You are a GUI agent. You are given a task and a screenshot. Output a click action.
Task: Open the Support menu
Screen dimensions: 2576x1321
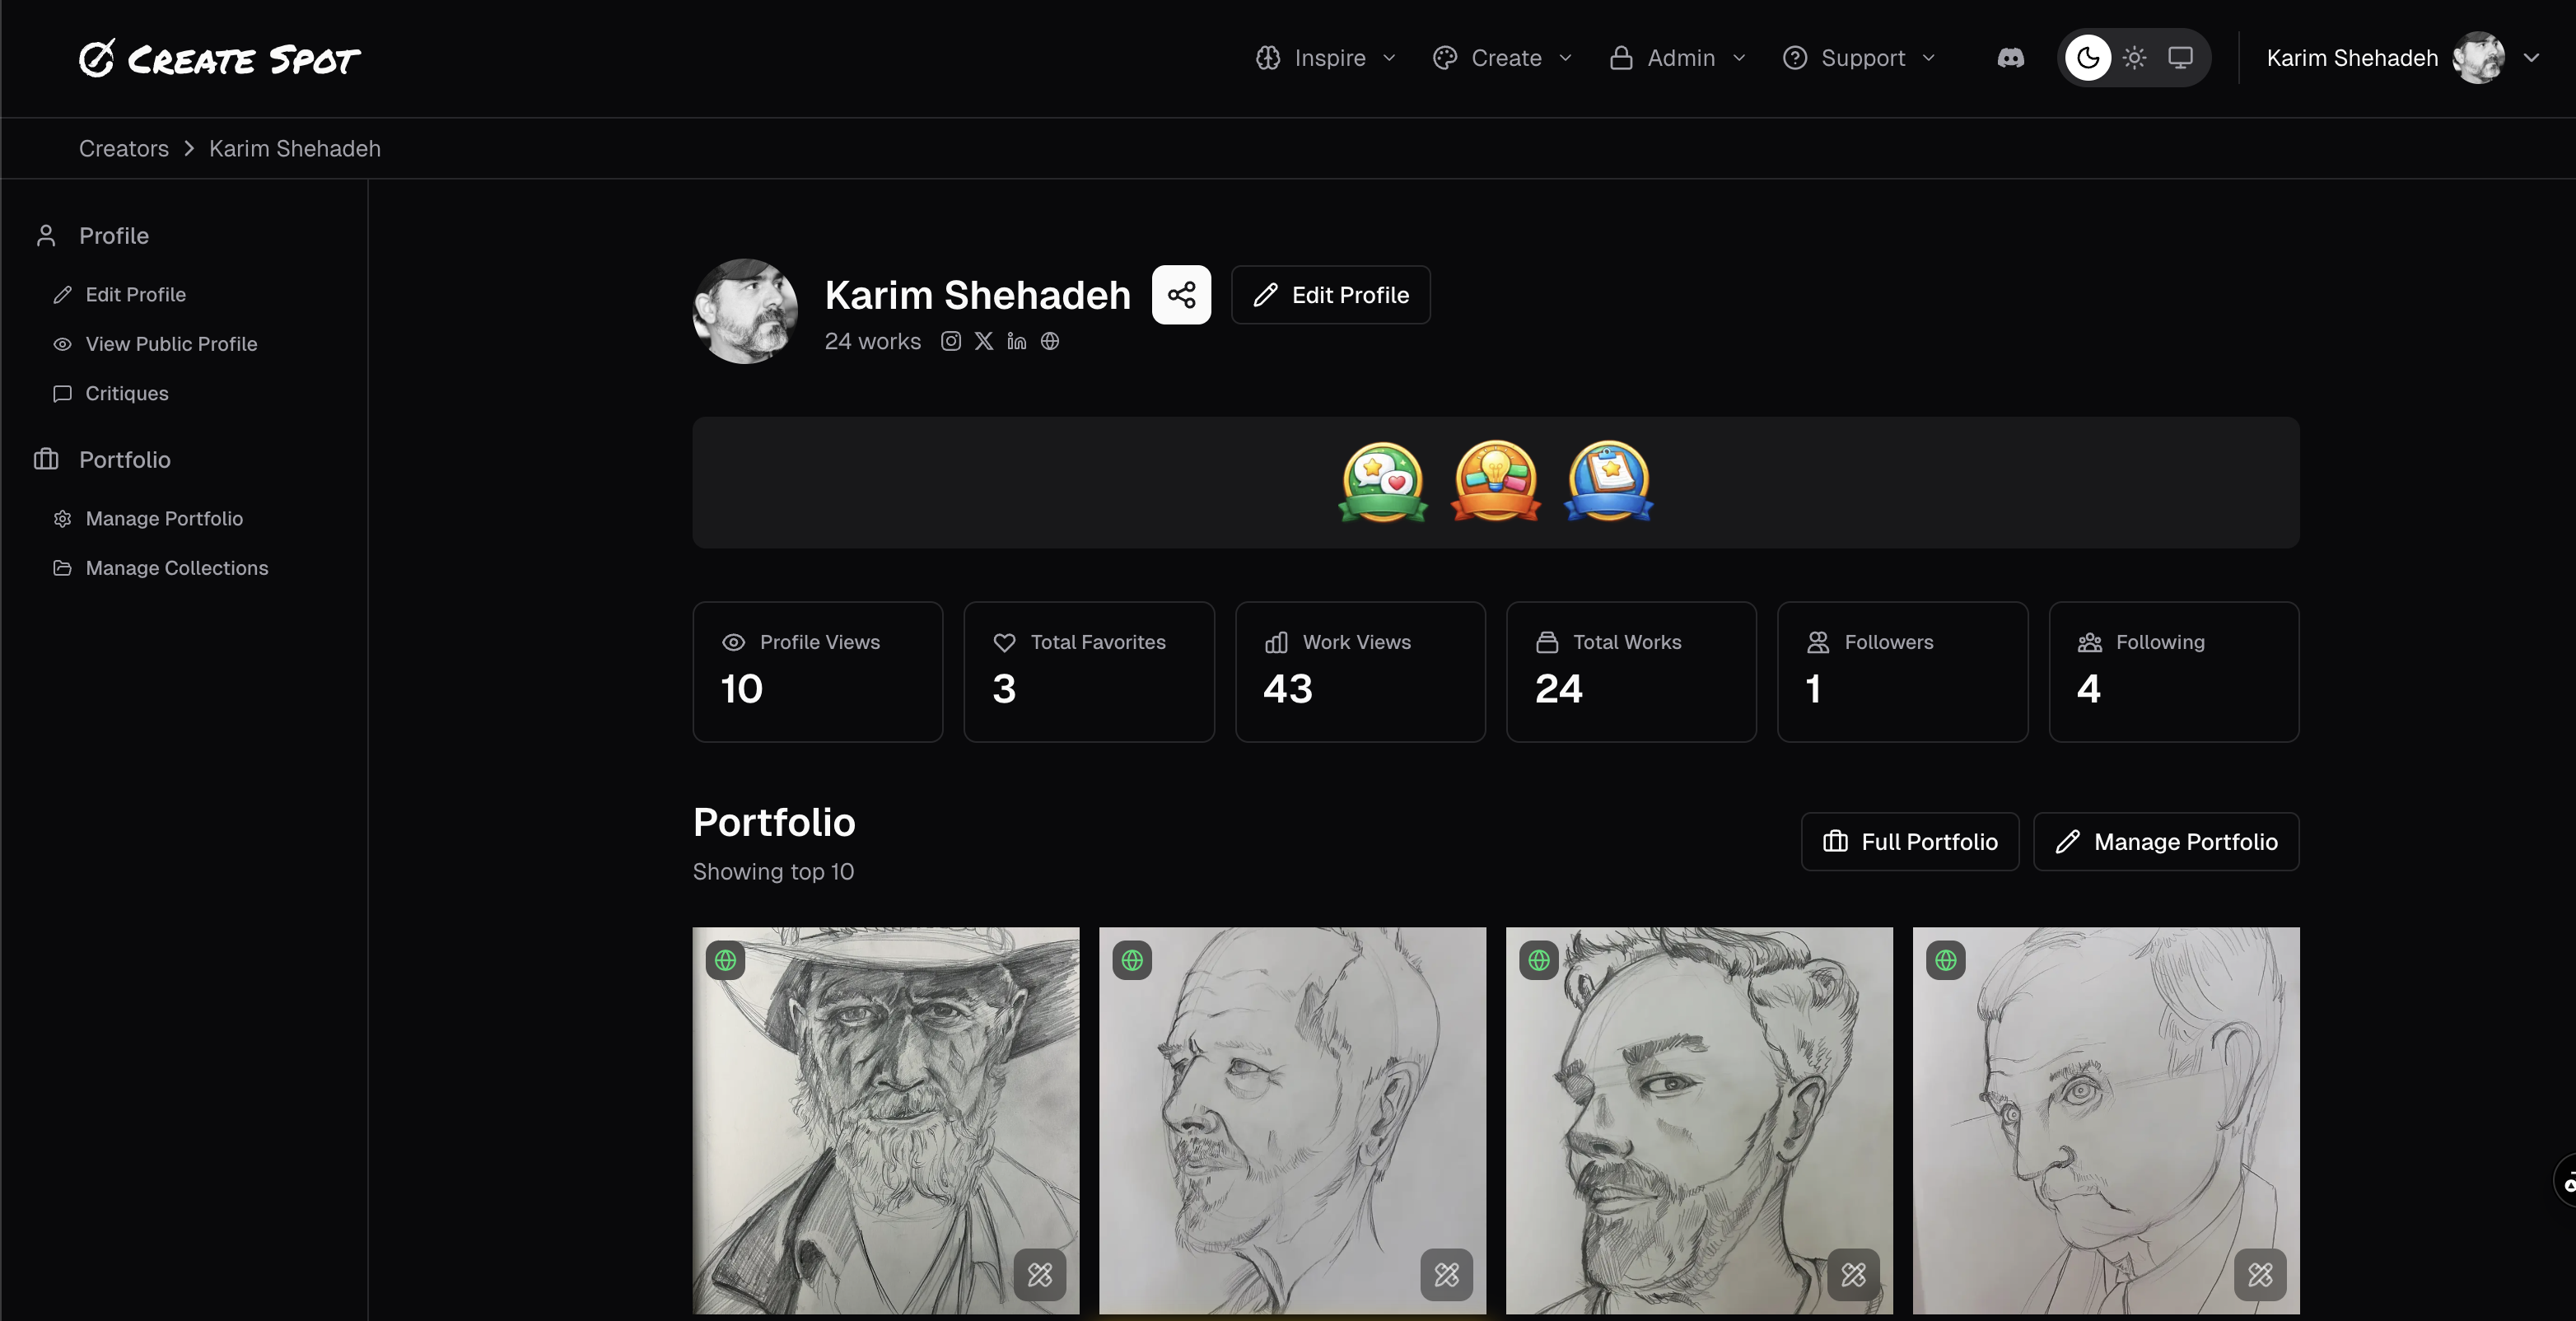pyautogui.click(x=1858, y=58)
